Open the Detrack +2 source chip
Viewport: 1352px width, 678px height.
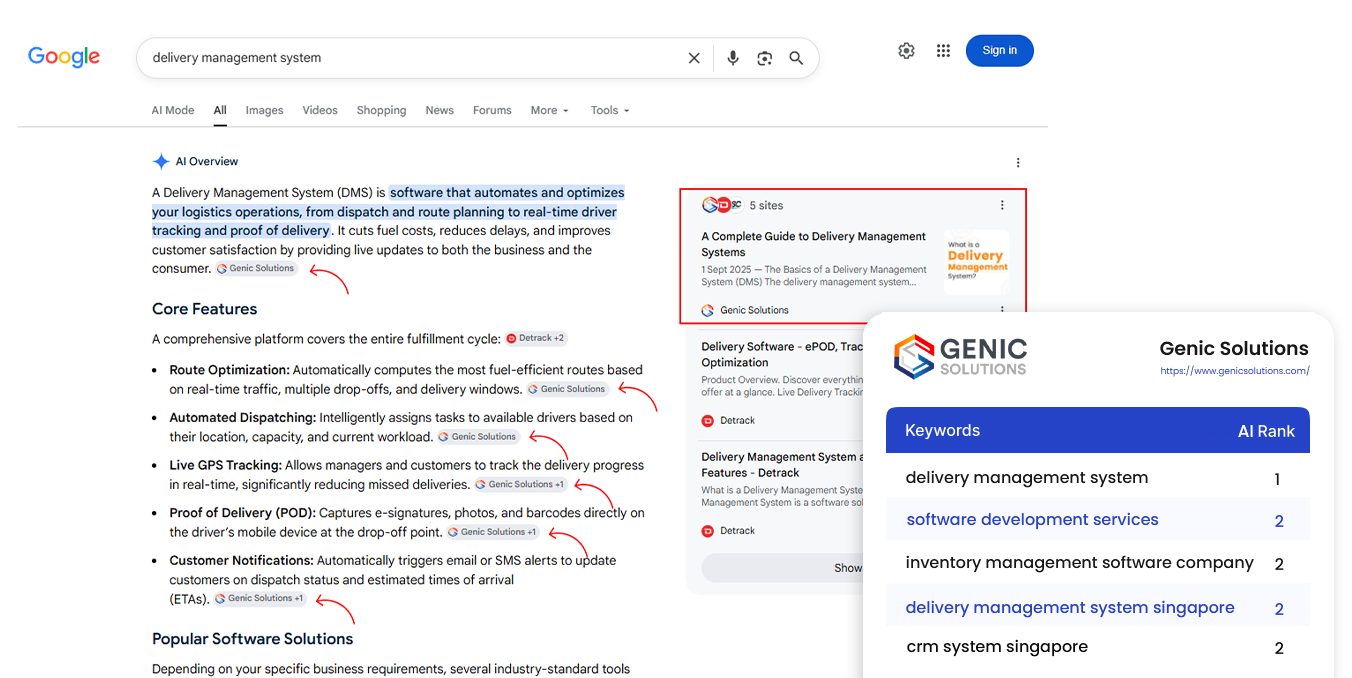[x=536, y=338]
